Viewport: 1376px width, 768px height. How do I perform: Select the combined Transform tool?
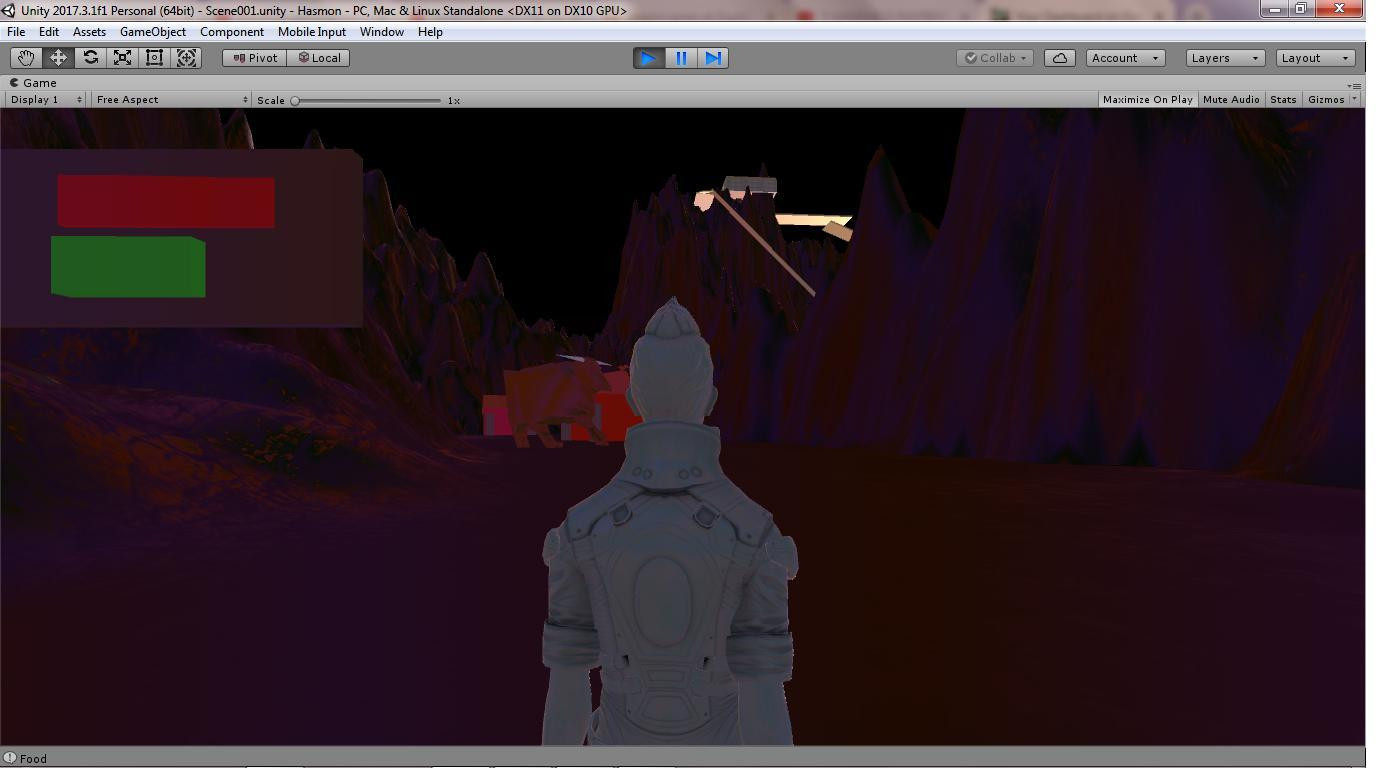pyautogui.click(x=186, y=58)
